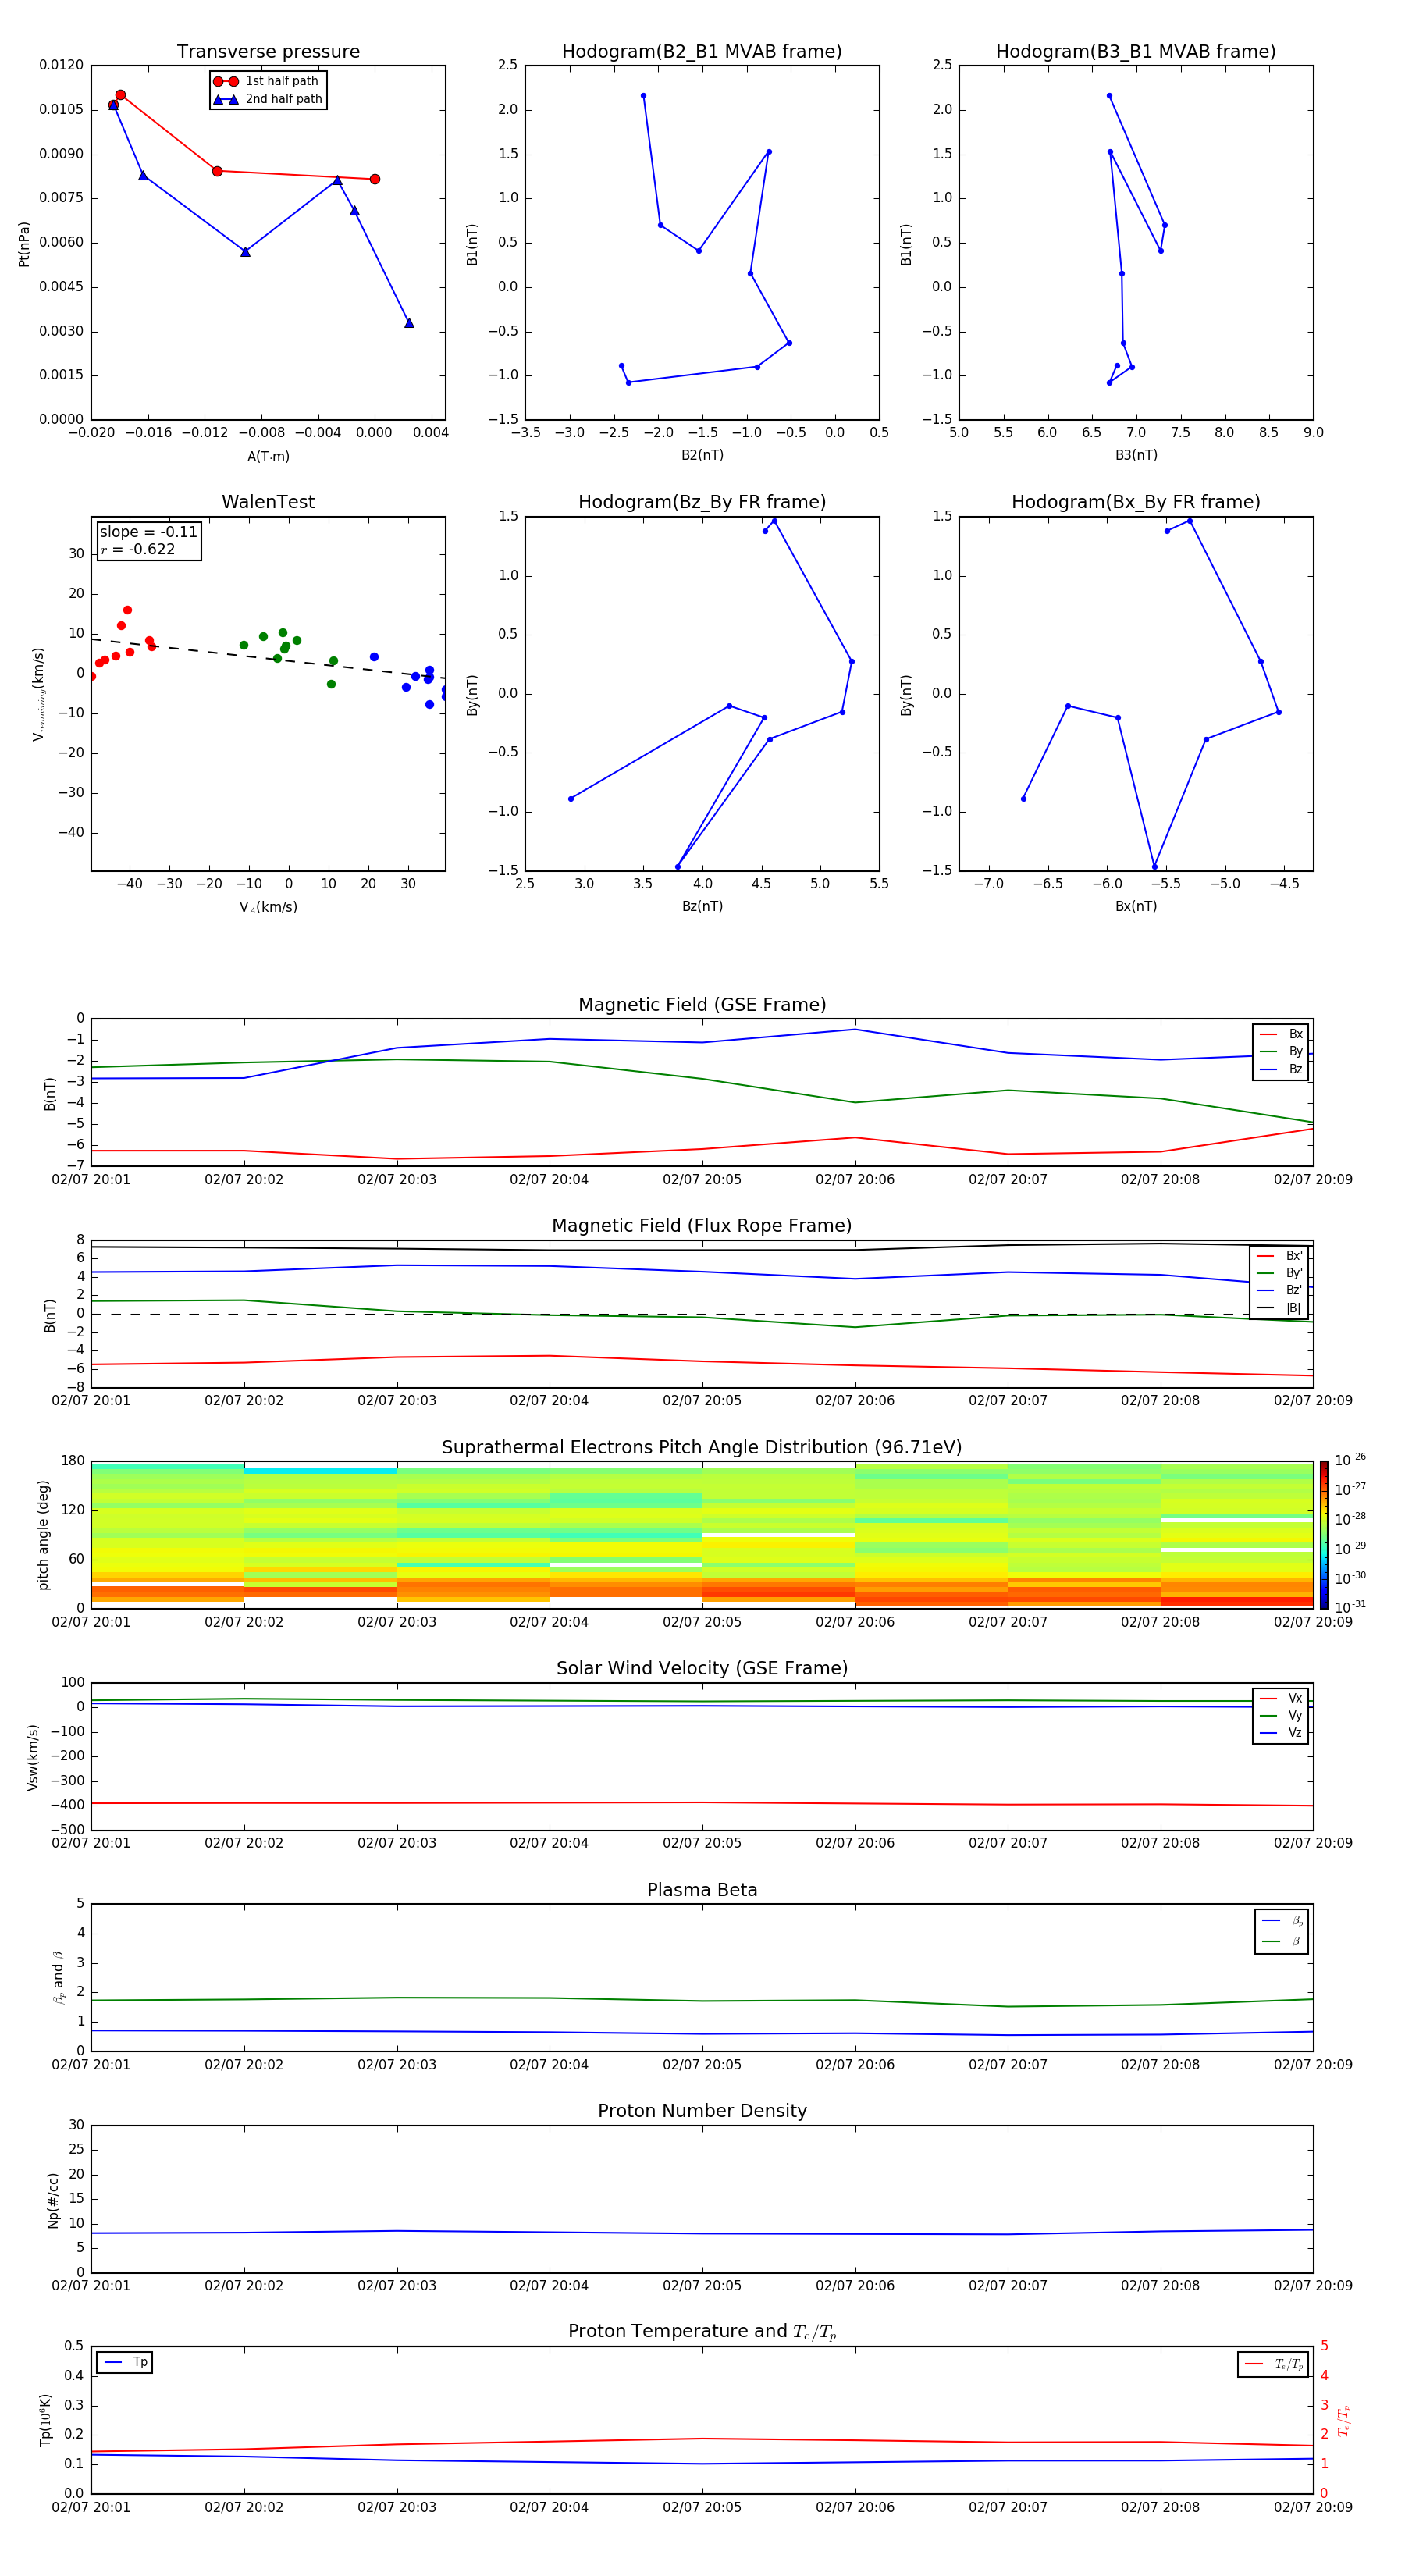Select the '2nd half path' legend entry

coord(267,99)
